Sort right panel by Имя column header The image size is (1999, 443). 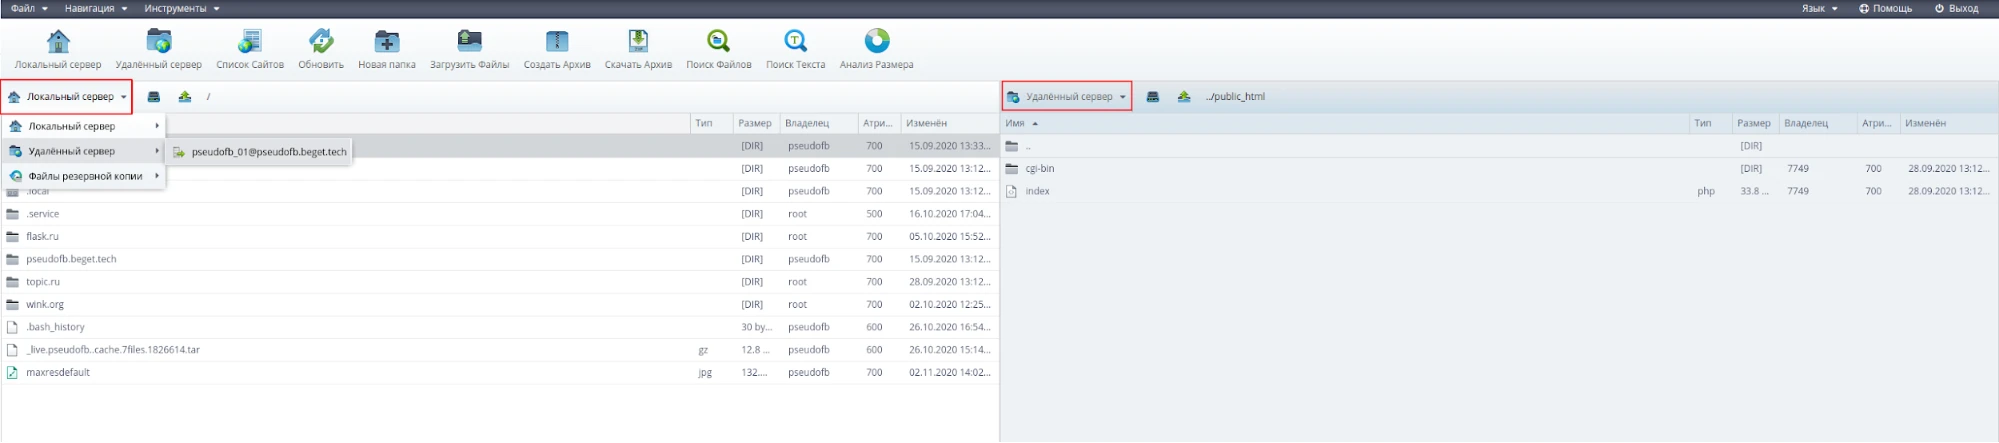[x=1015, y=124]
